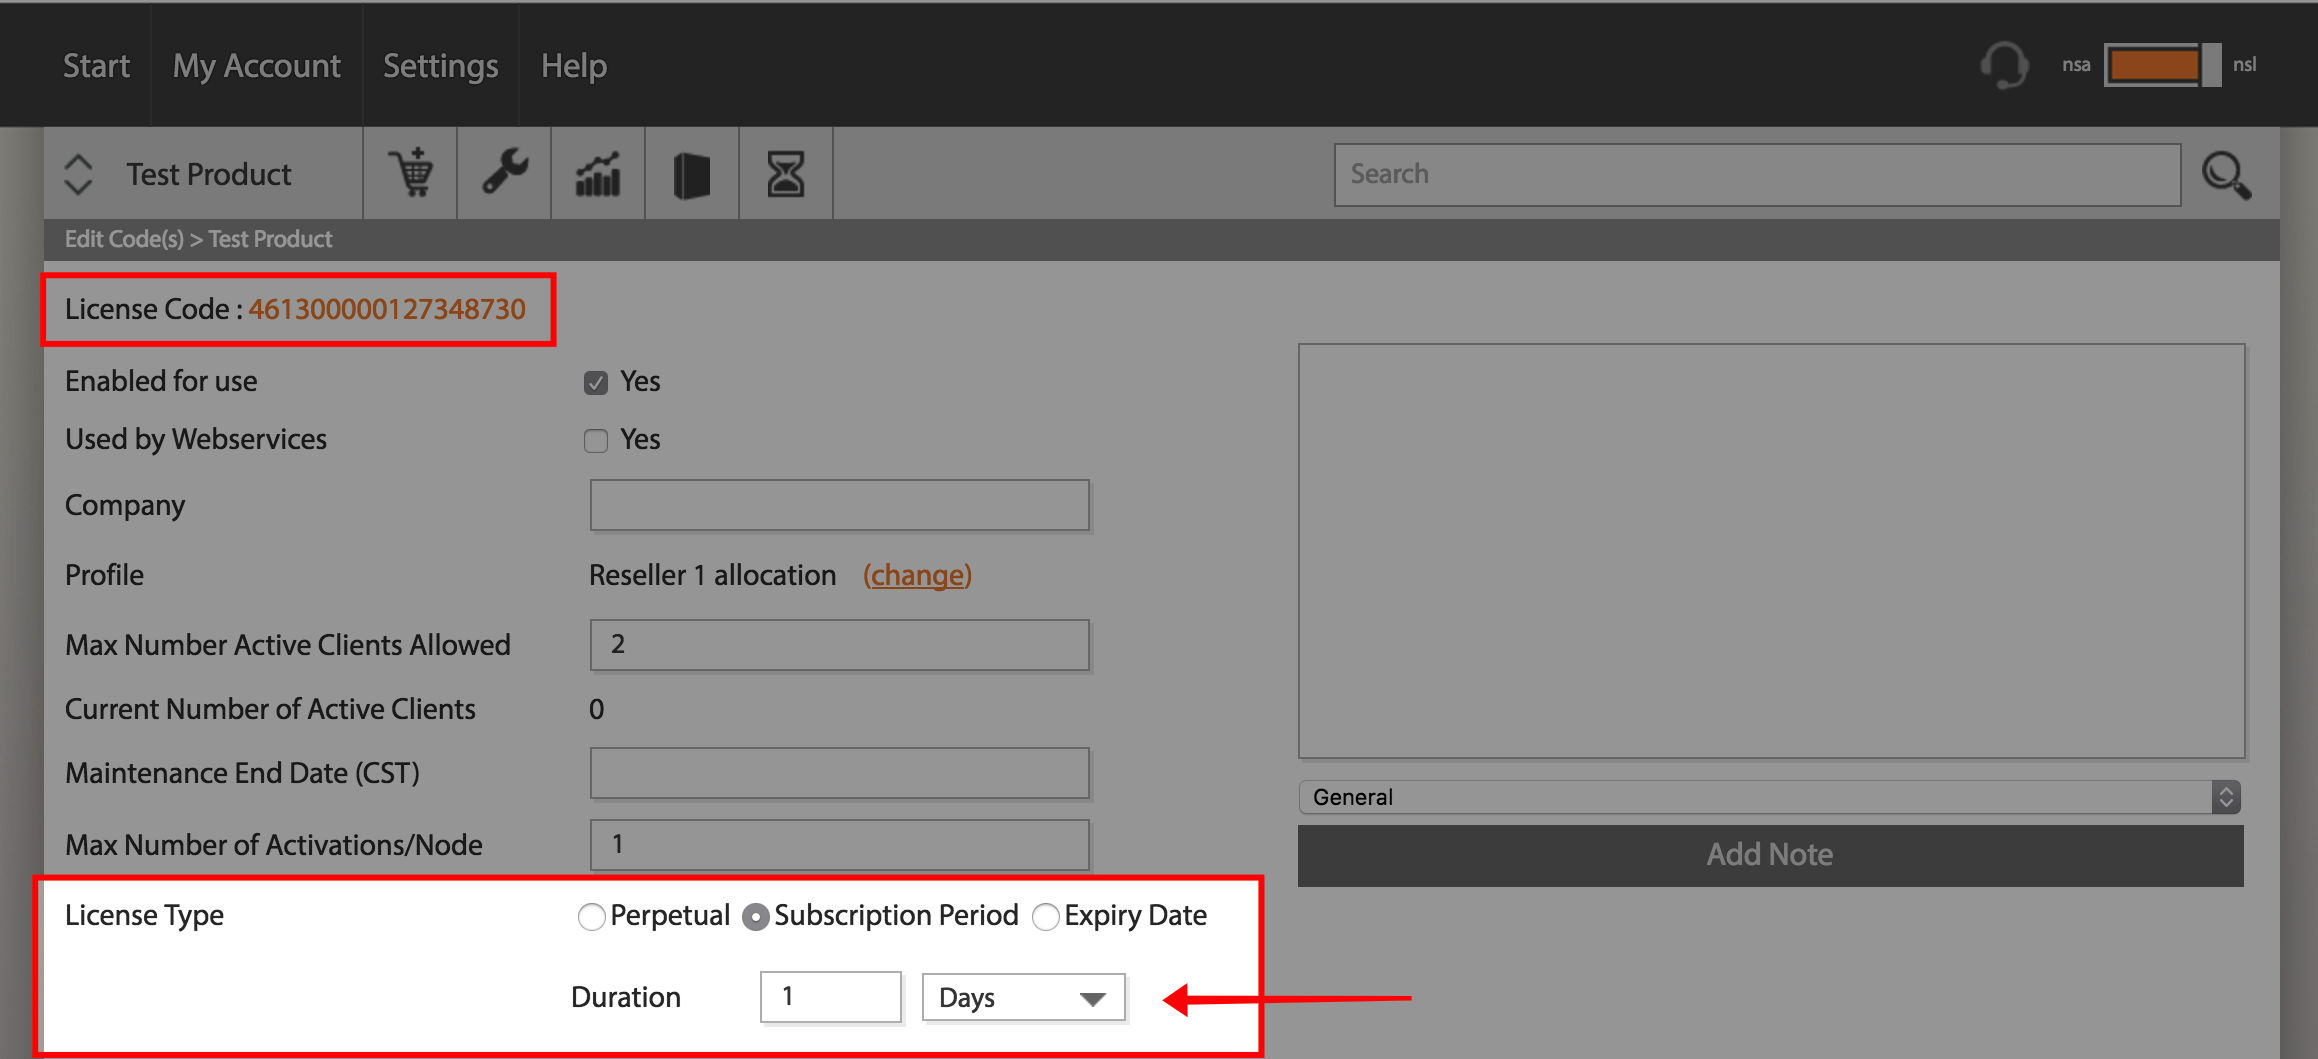This screenshot has width=2318, height=1059.
Task: Click the Add Note button
Action: (1770, 855)
